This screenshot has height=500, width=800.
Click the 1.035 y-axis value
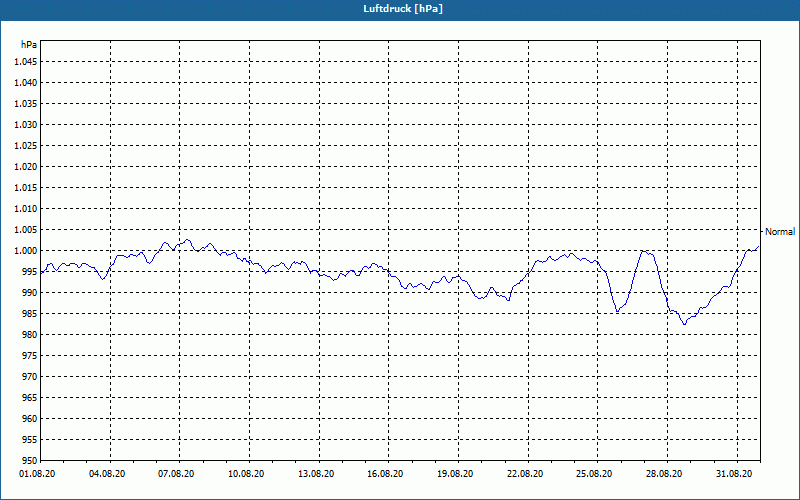[x=26, y=104]
